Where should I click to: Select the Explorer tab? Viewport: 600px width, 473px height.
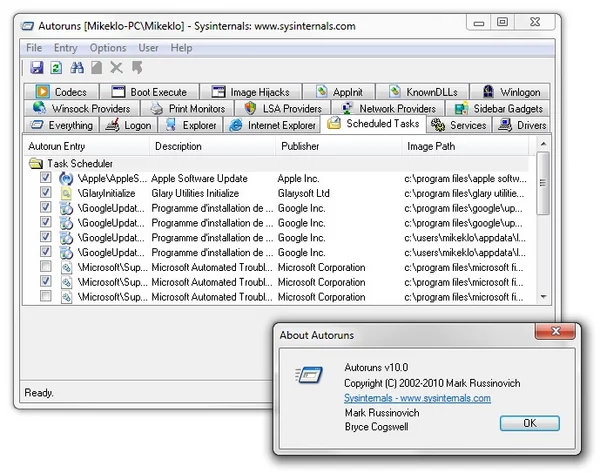[x=191, y=125]
